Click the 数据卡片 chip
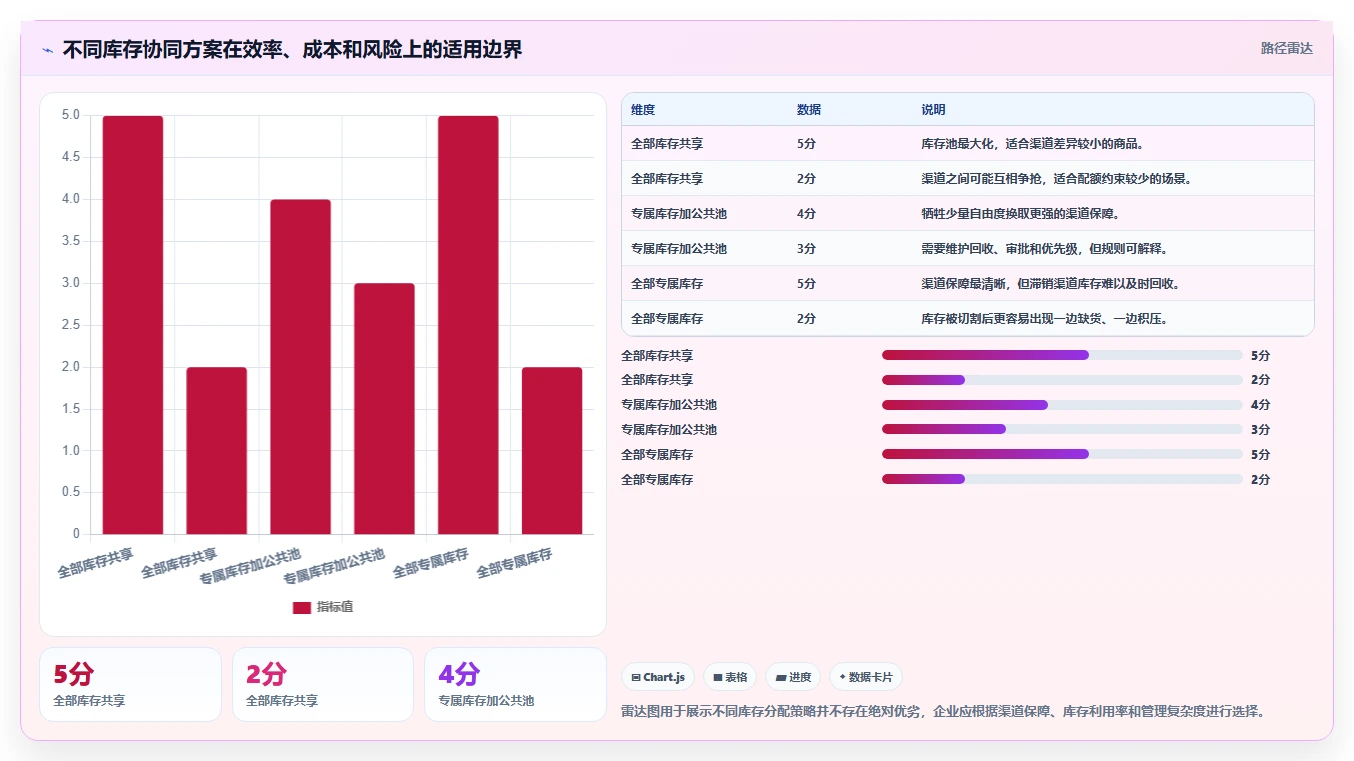1354x761 pixels. 866,677
